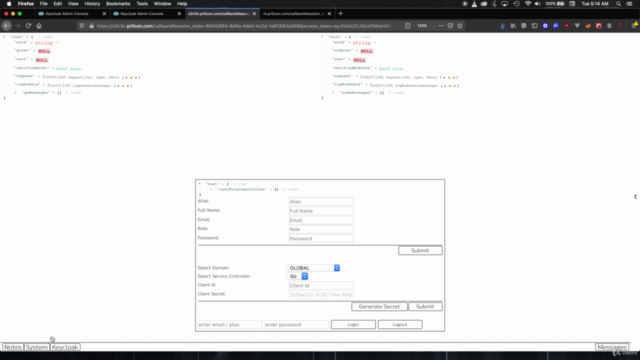
Task: Show the sidebars toolbar icon
Action: click(x=534, y=26)
